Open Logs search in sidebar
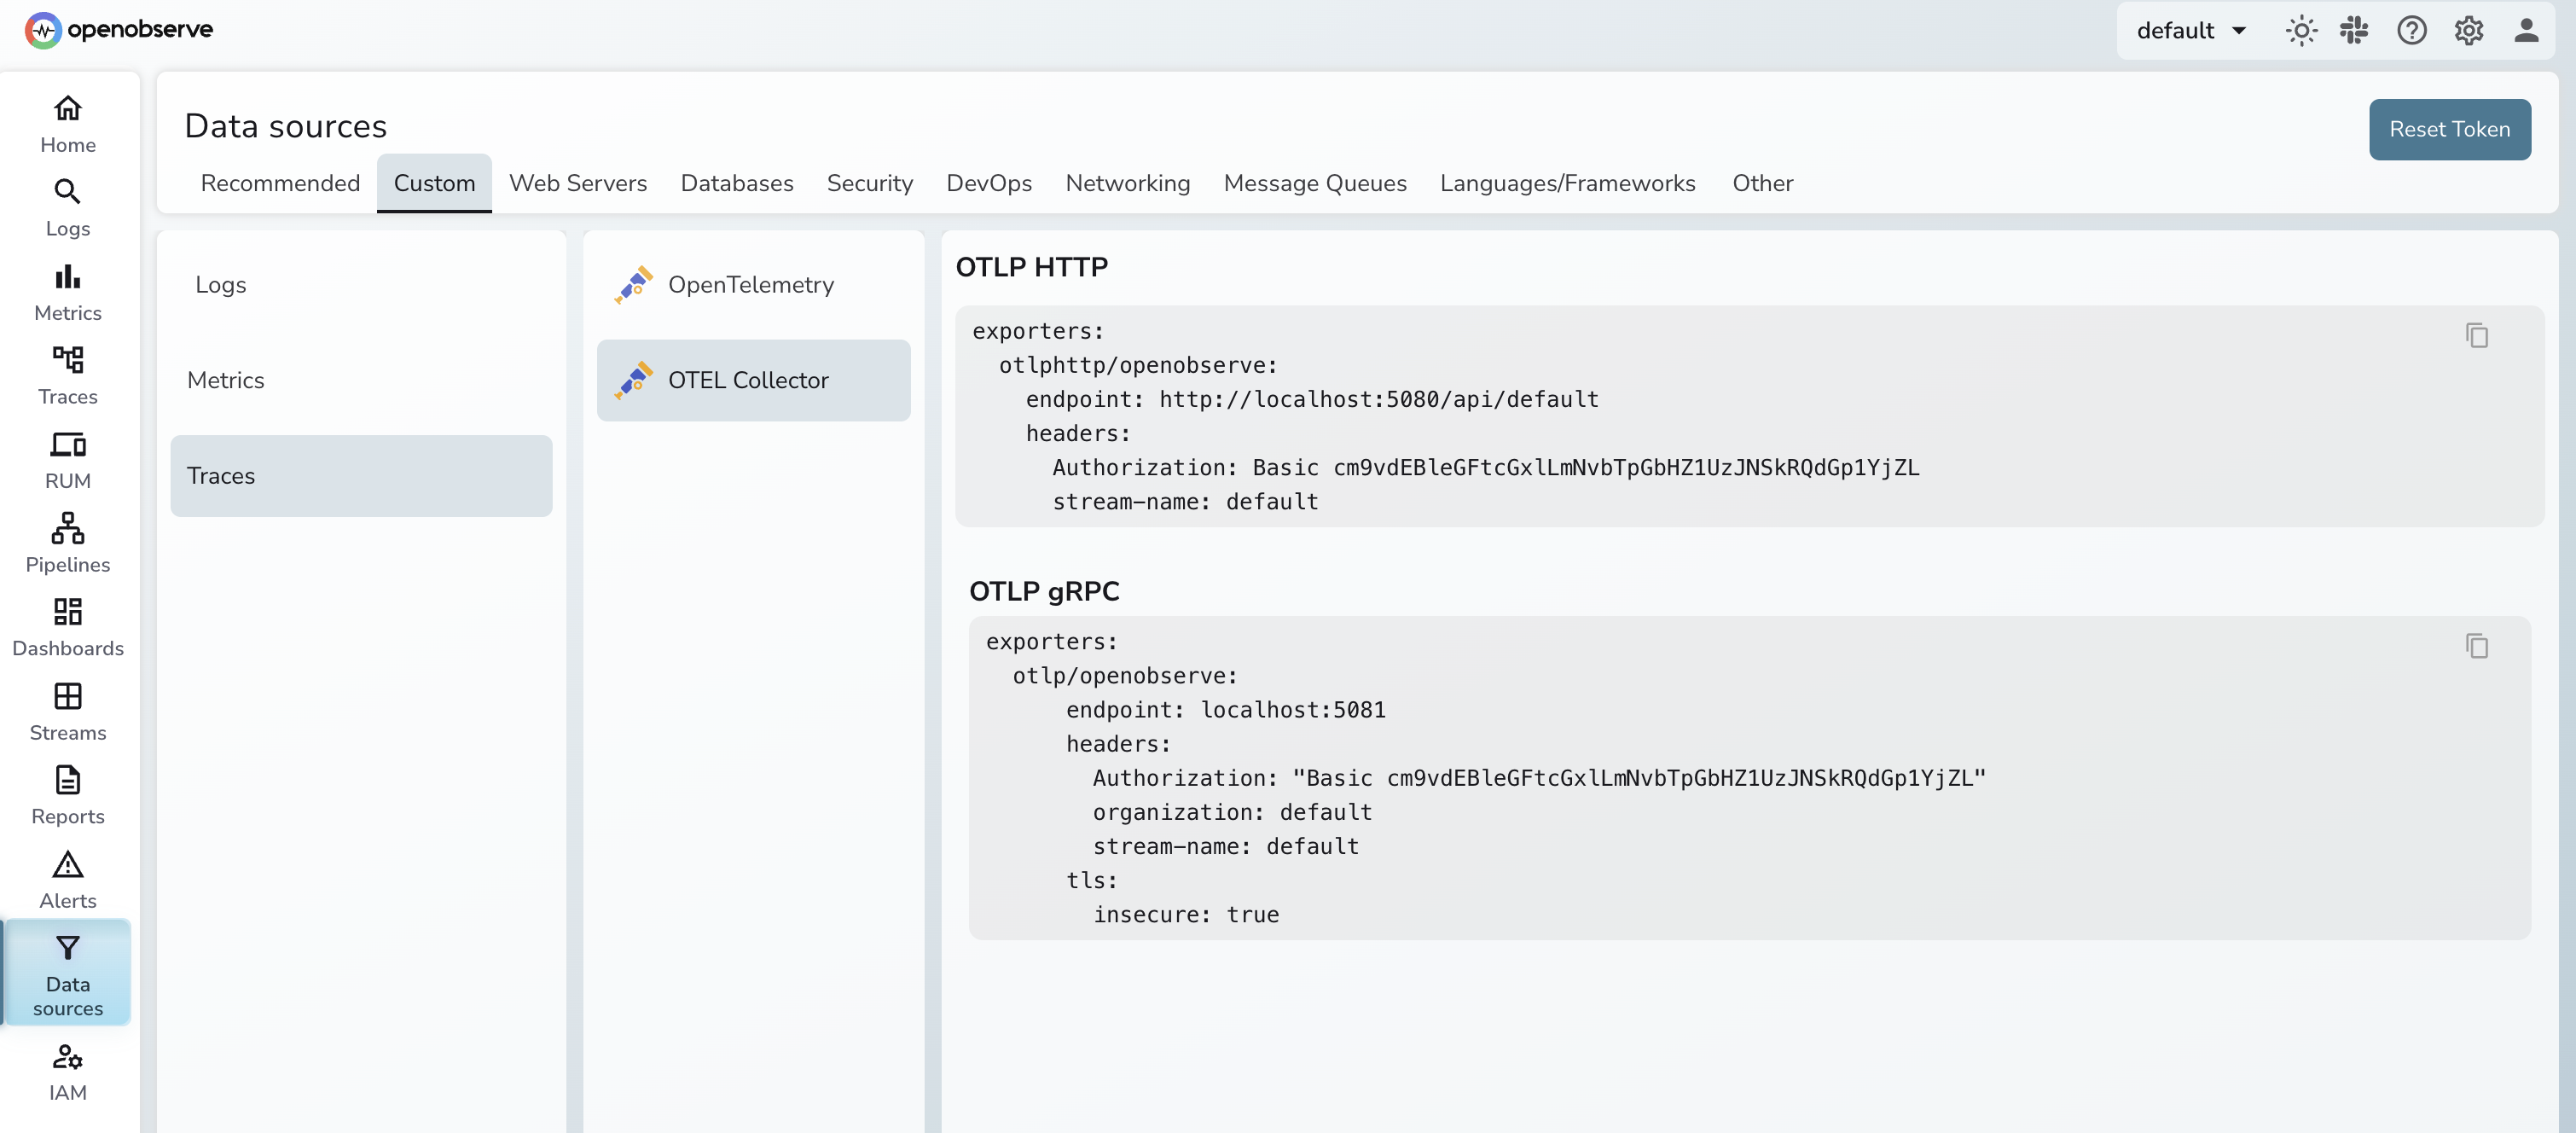 pyautogui.click(x=68, y=208)
